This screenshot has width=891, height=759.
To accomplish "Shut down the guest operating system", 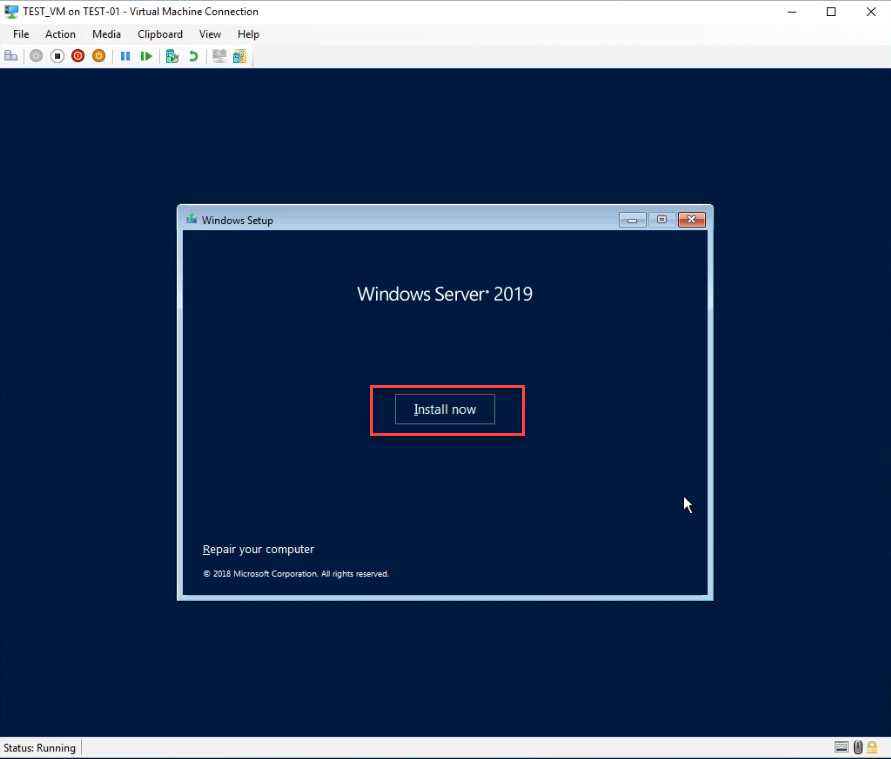I will point(78,55).
